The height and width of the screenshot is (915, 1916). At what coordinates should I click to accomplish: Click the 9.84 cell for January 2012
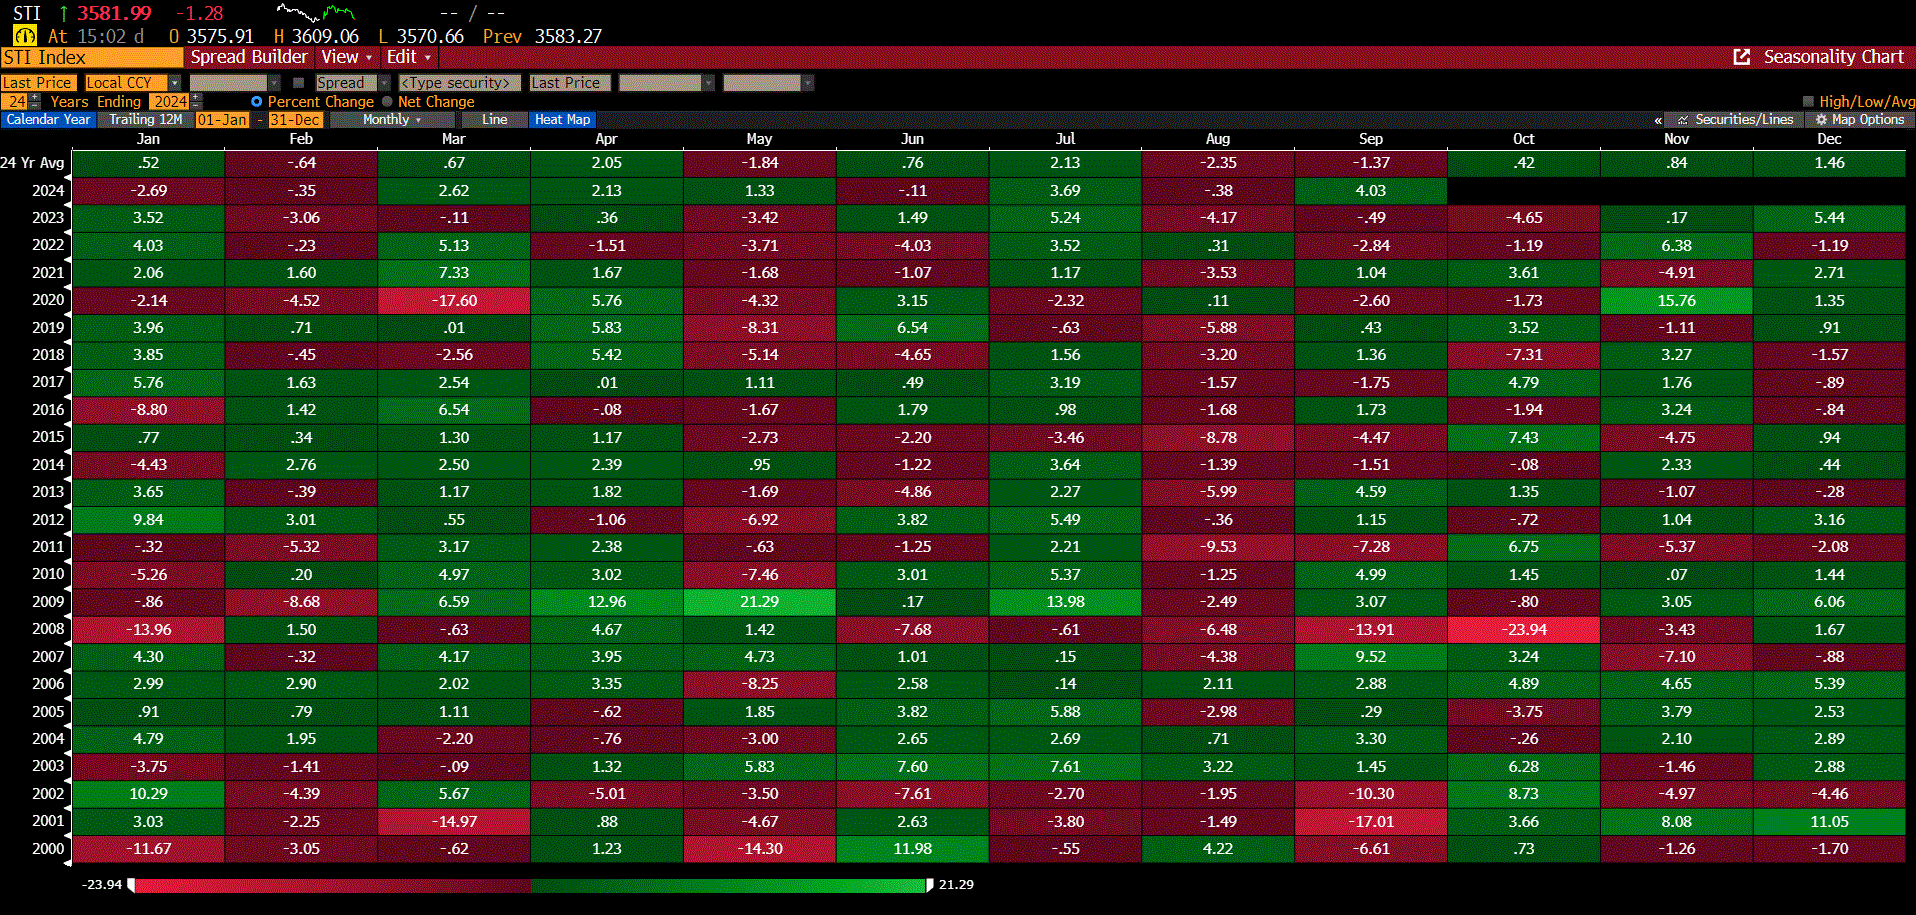coord(148,520)
